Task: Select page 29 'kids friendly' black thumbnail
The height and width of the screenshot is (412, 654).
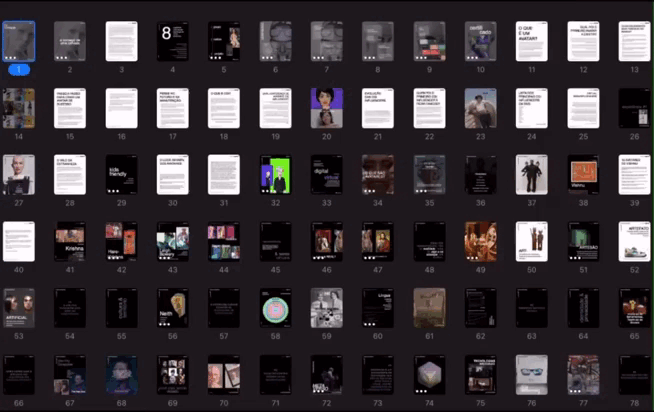Action: [121, 175]
